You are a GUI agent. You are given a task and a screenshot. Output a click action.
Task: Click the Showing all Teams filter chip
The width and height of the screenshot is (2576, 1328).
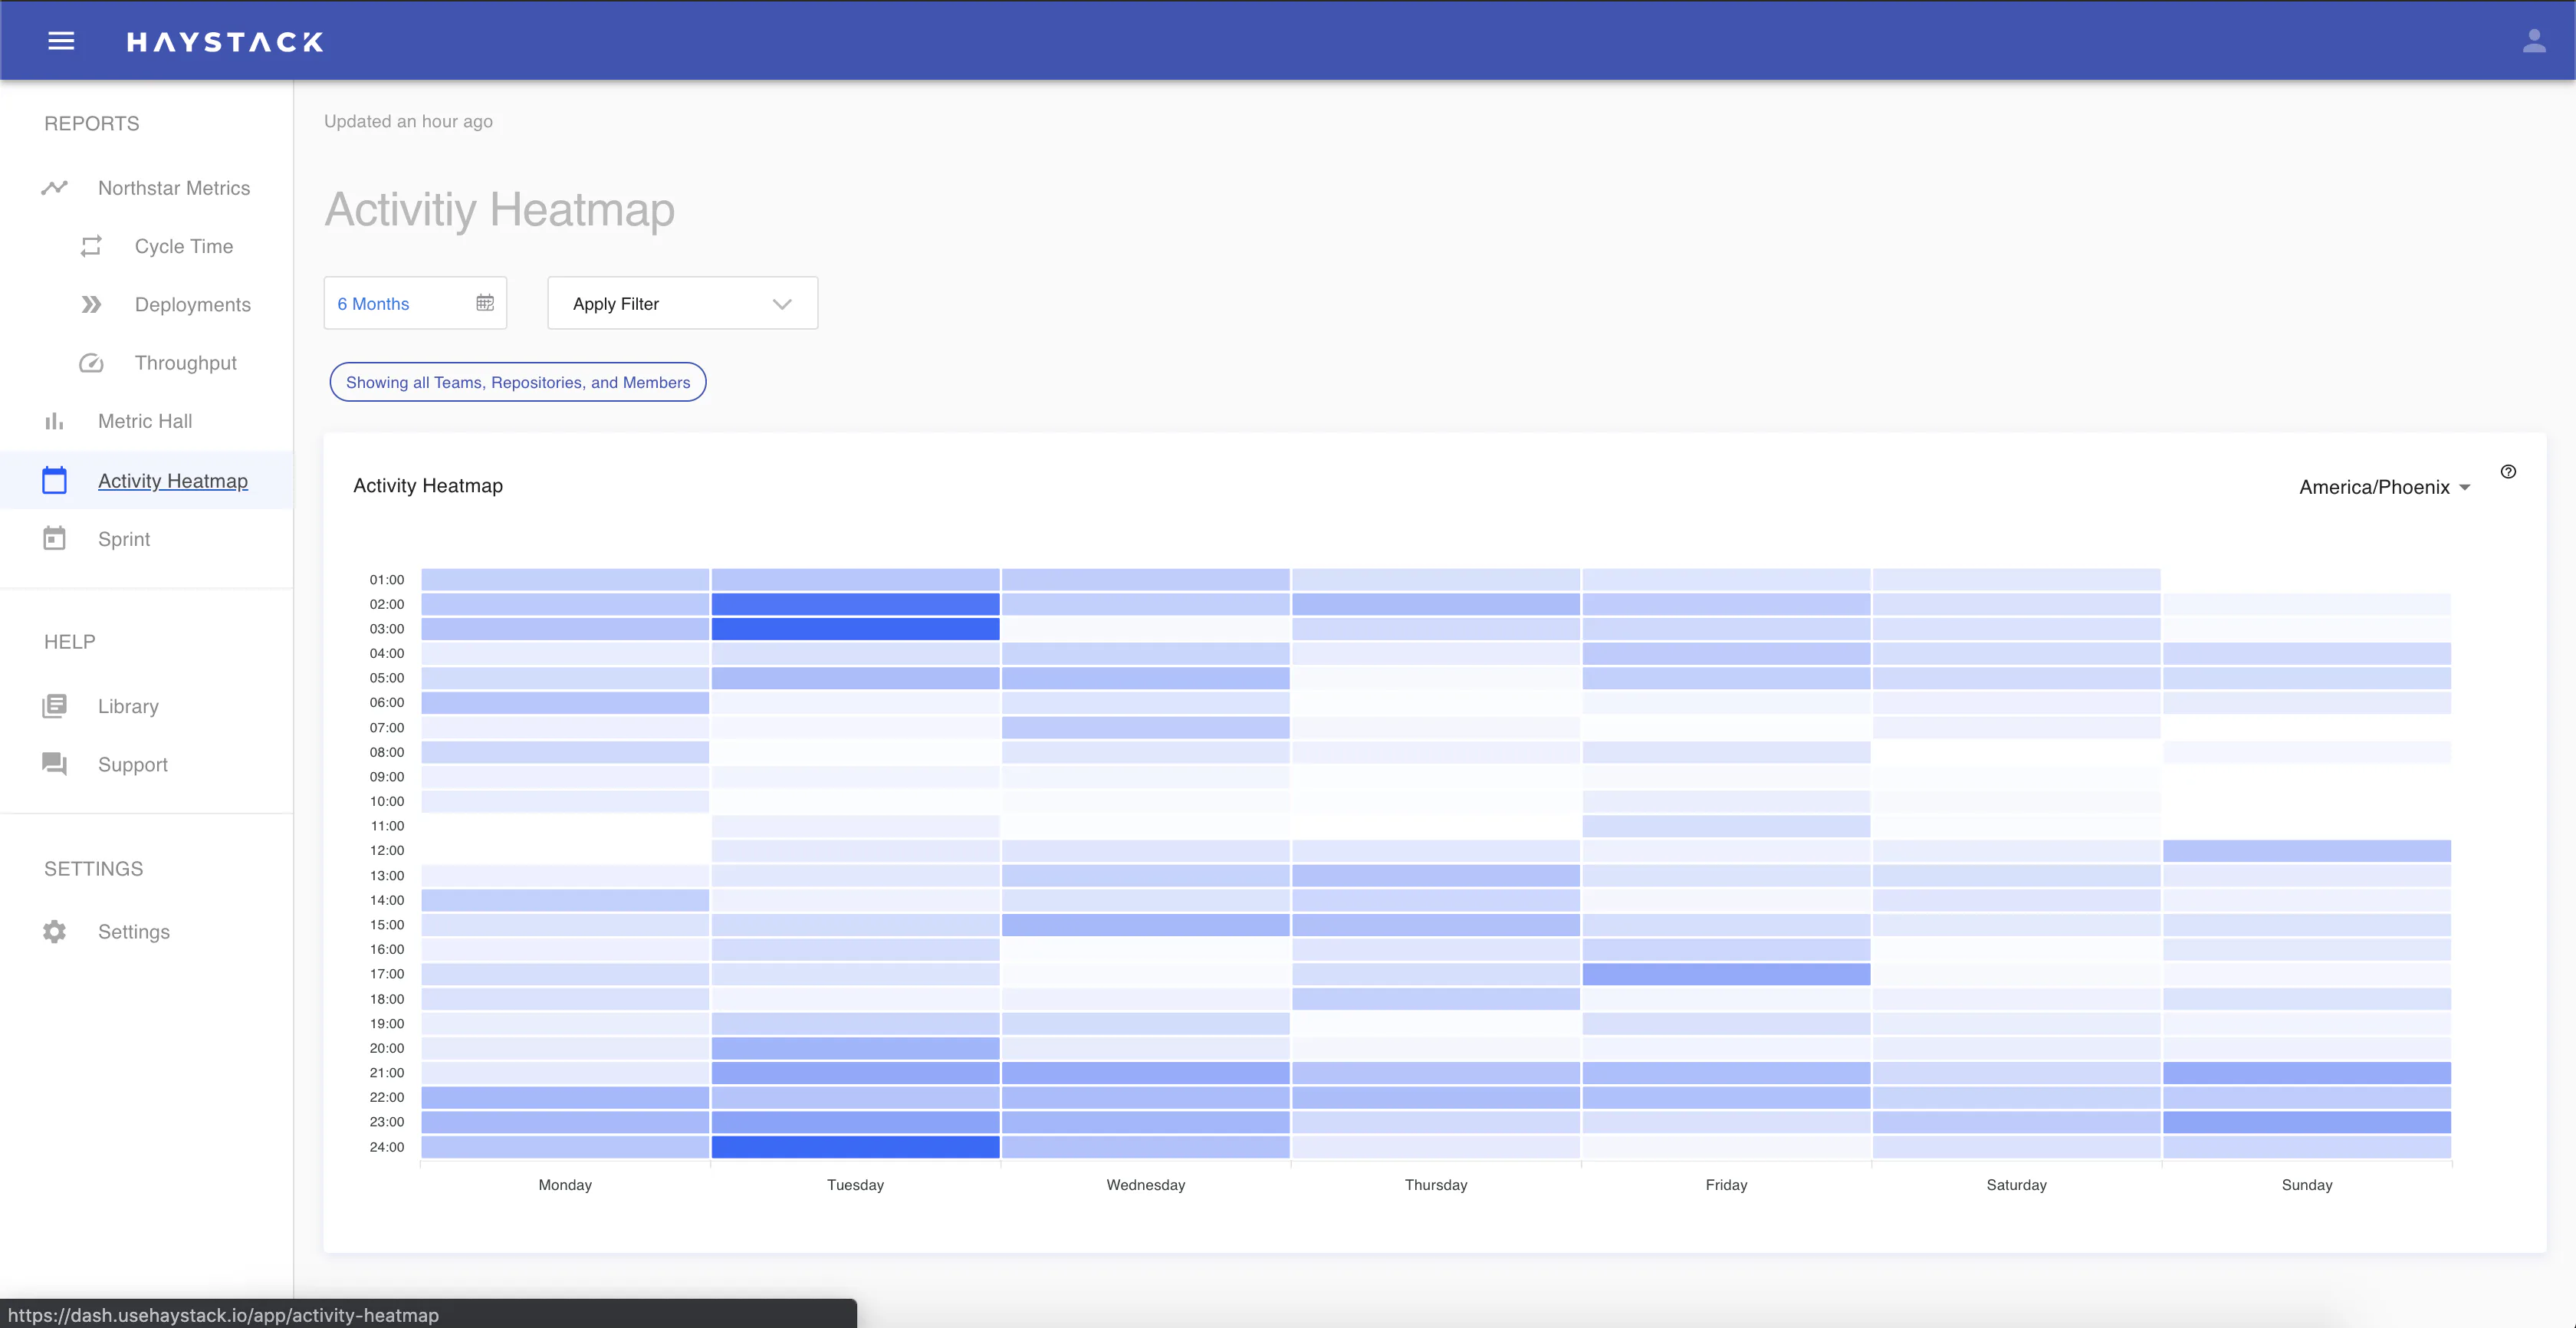coord(517,382)
